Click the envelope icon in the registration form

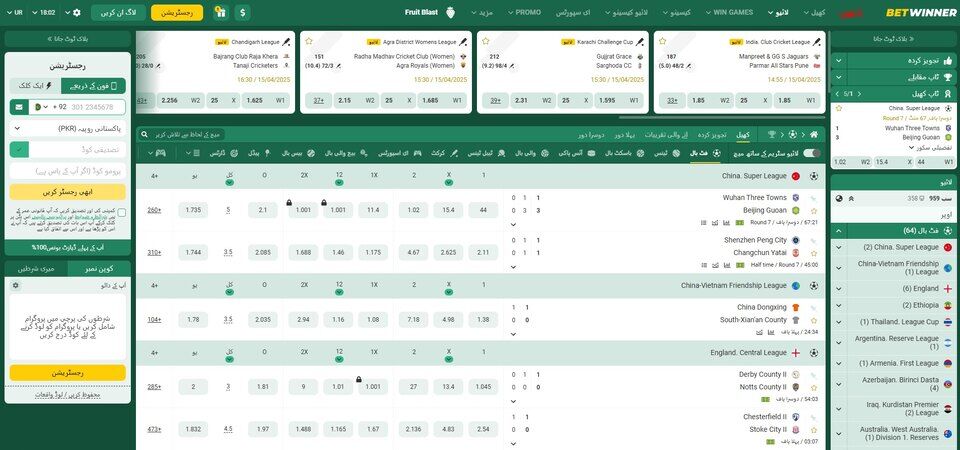pos(20,107)
